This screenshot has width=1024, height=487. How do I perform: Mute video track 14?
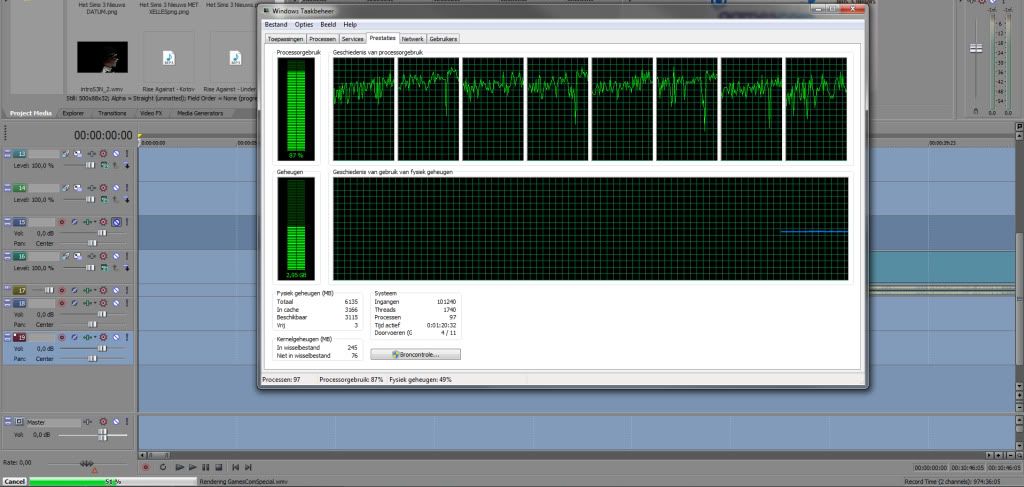click(116, 188)
